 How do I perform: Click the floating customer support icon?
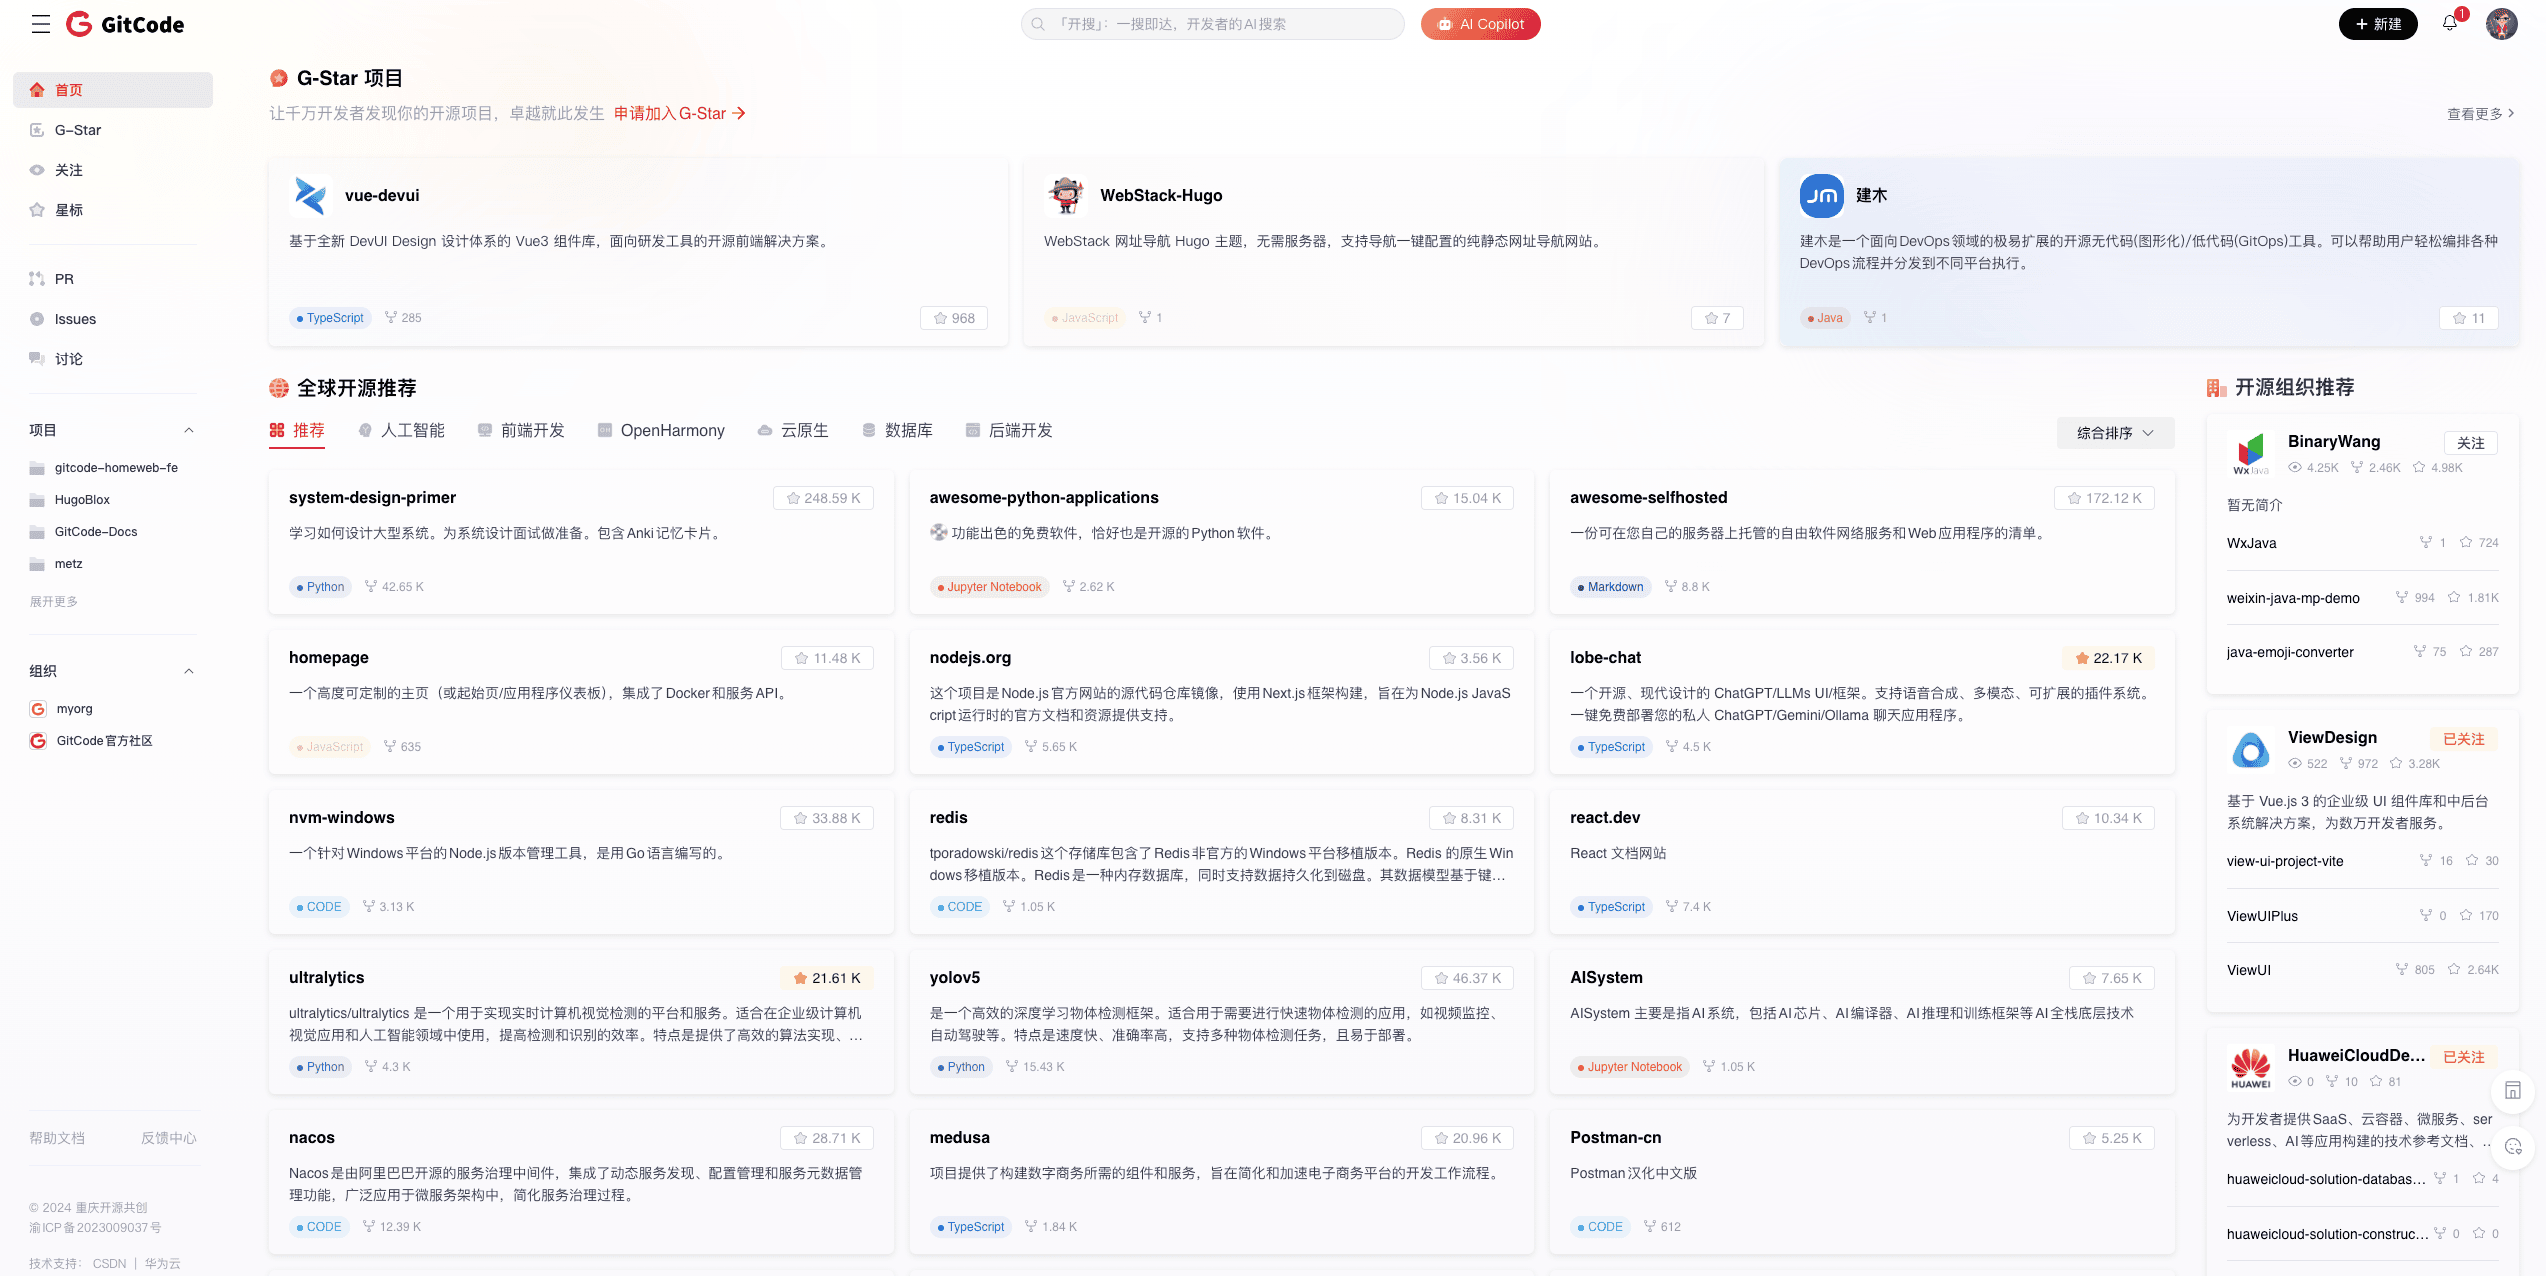tap(2513, 1146)
